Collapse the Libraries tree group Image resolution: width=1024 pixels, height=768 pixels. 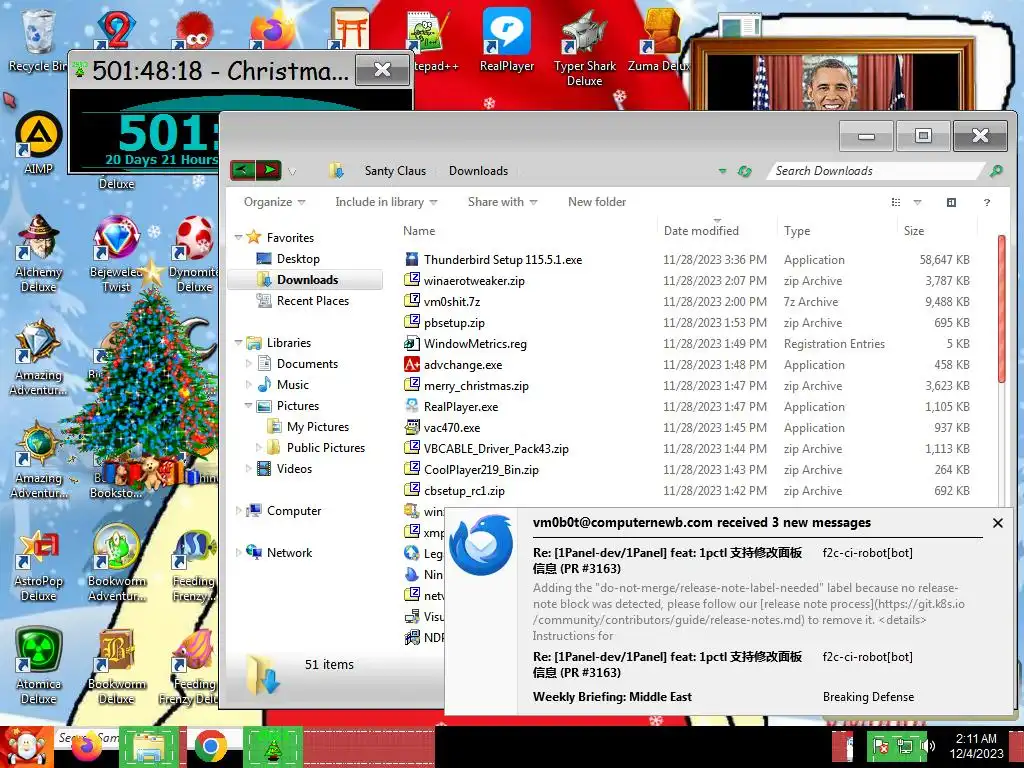point(238,342)
